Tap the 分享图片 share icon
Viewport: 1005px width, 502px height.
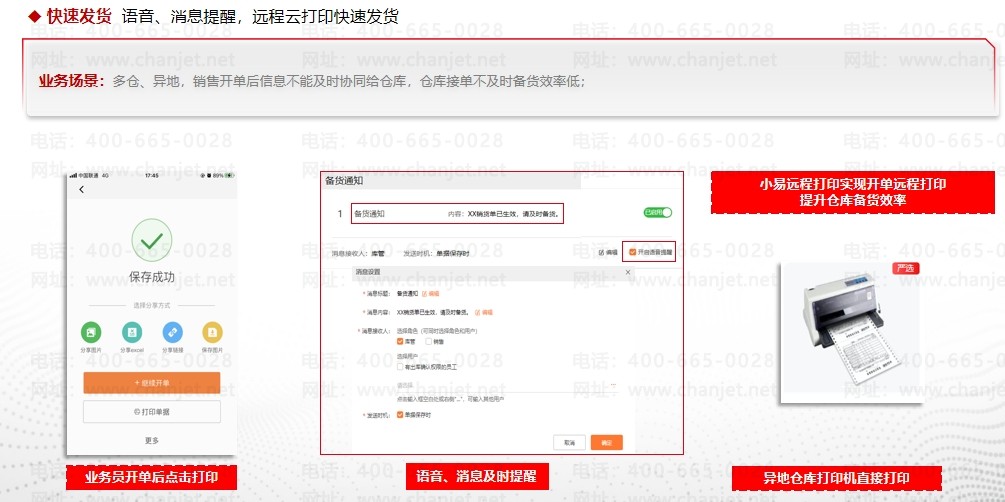(91, 332)
